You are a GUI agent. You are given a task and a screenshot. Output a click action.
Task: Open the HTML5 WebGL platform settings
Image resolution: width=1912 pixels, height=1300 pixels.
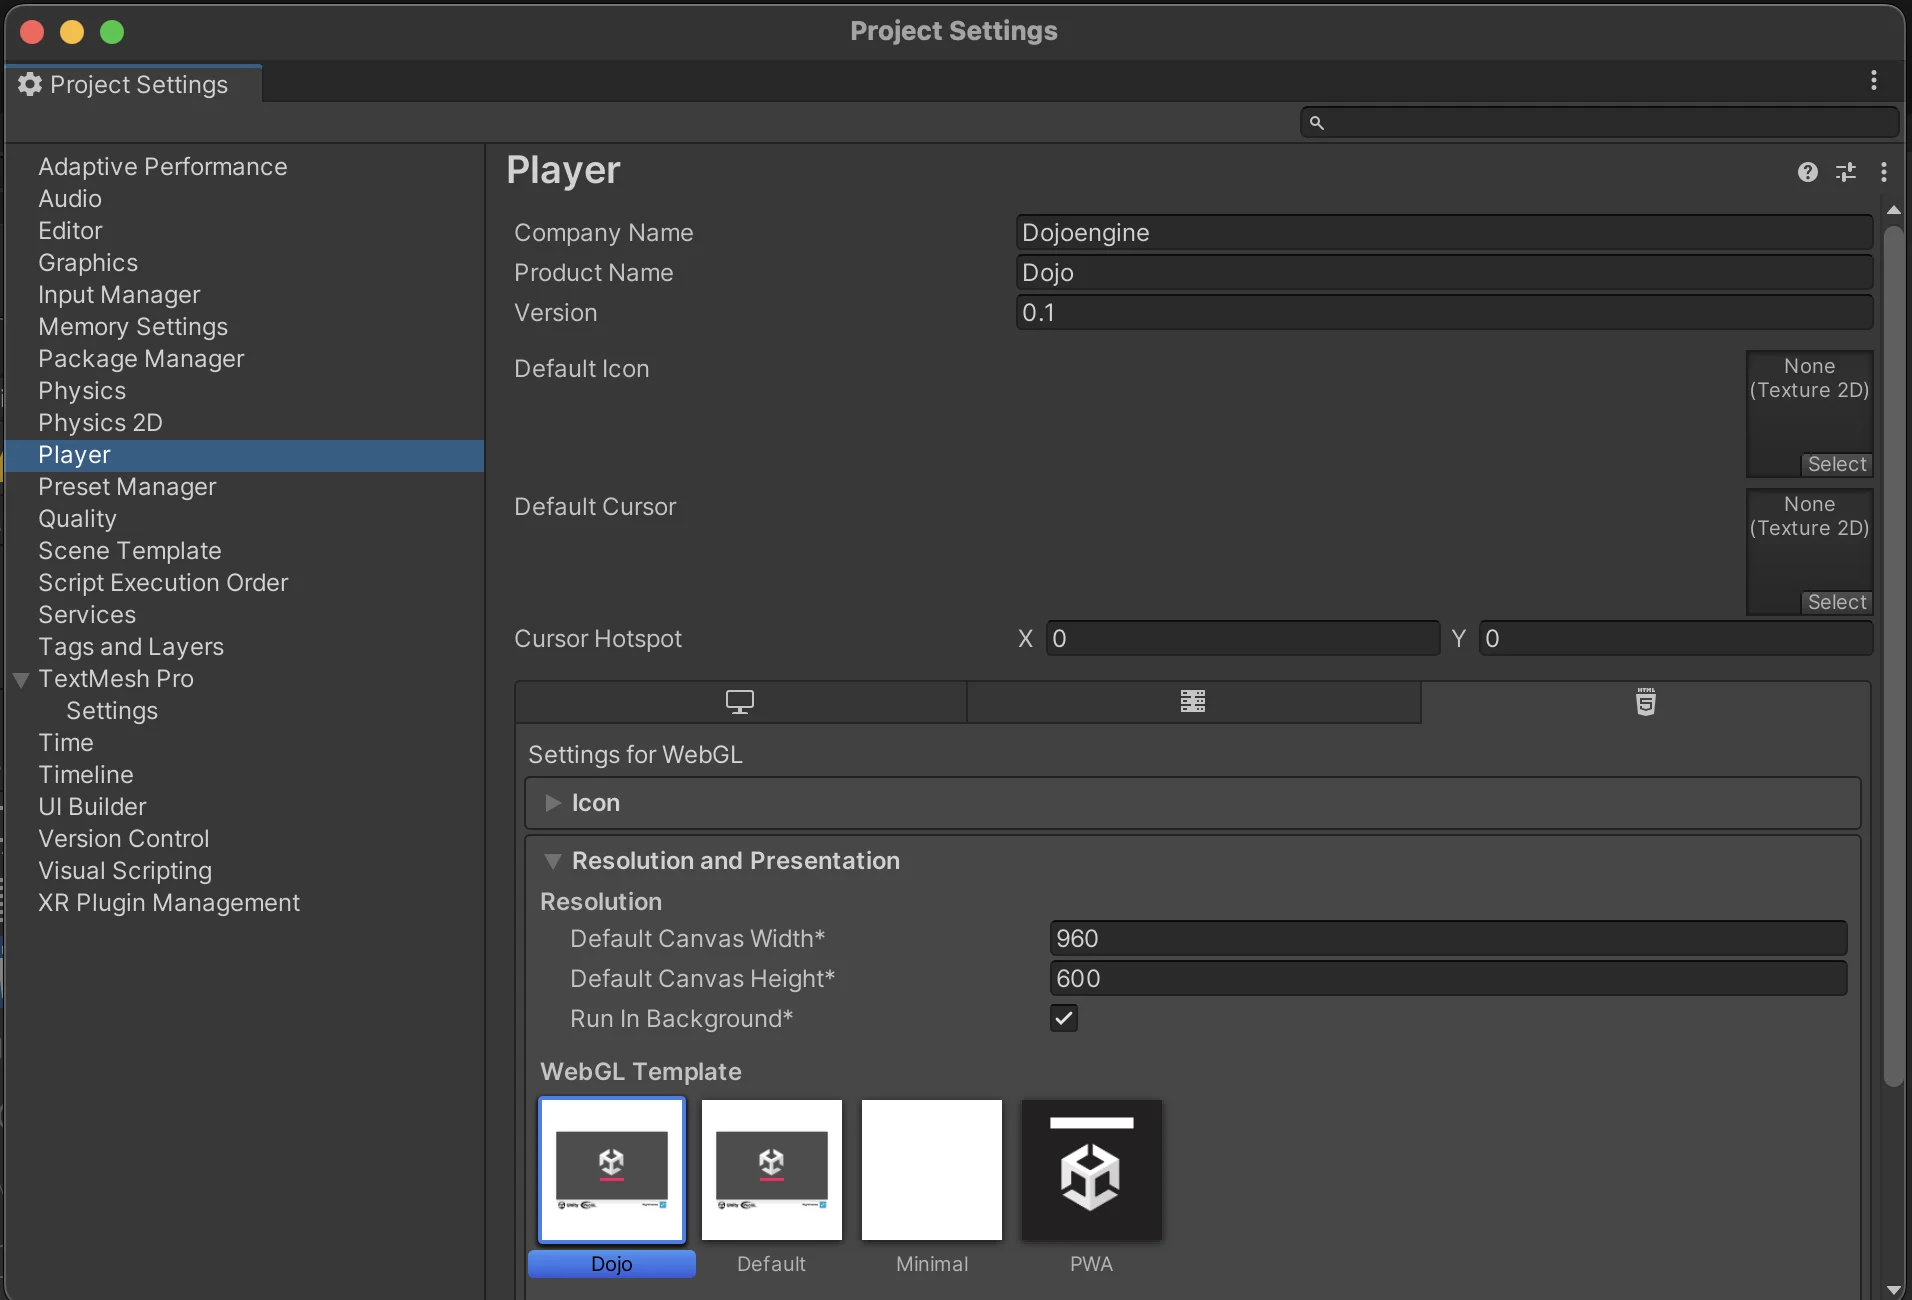click(1645, 702)
